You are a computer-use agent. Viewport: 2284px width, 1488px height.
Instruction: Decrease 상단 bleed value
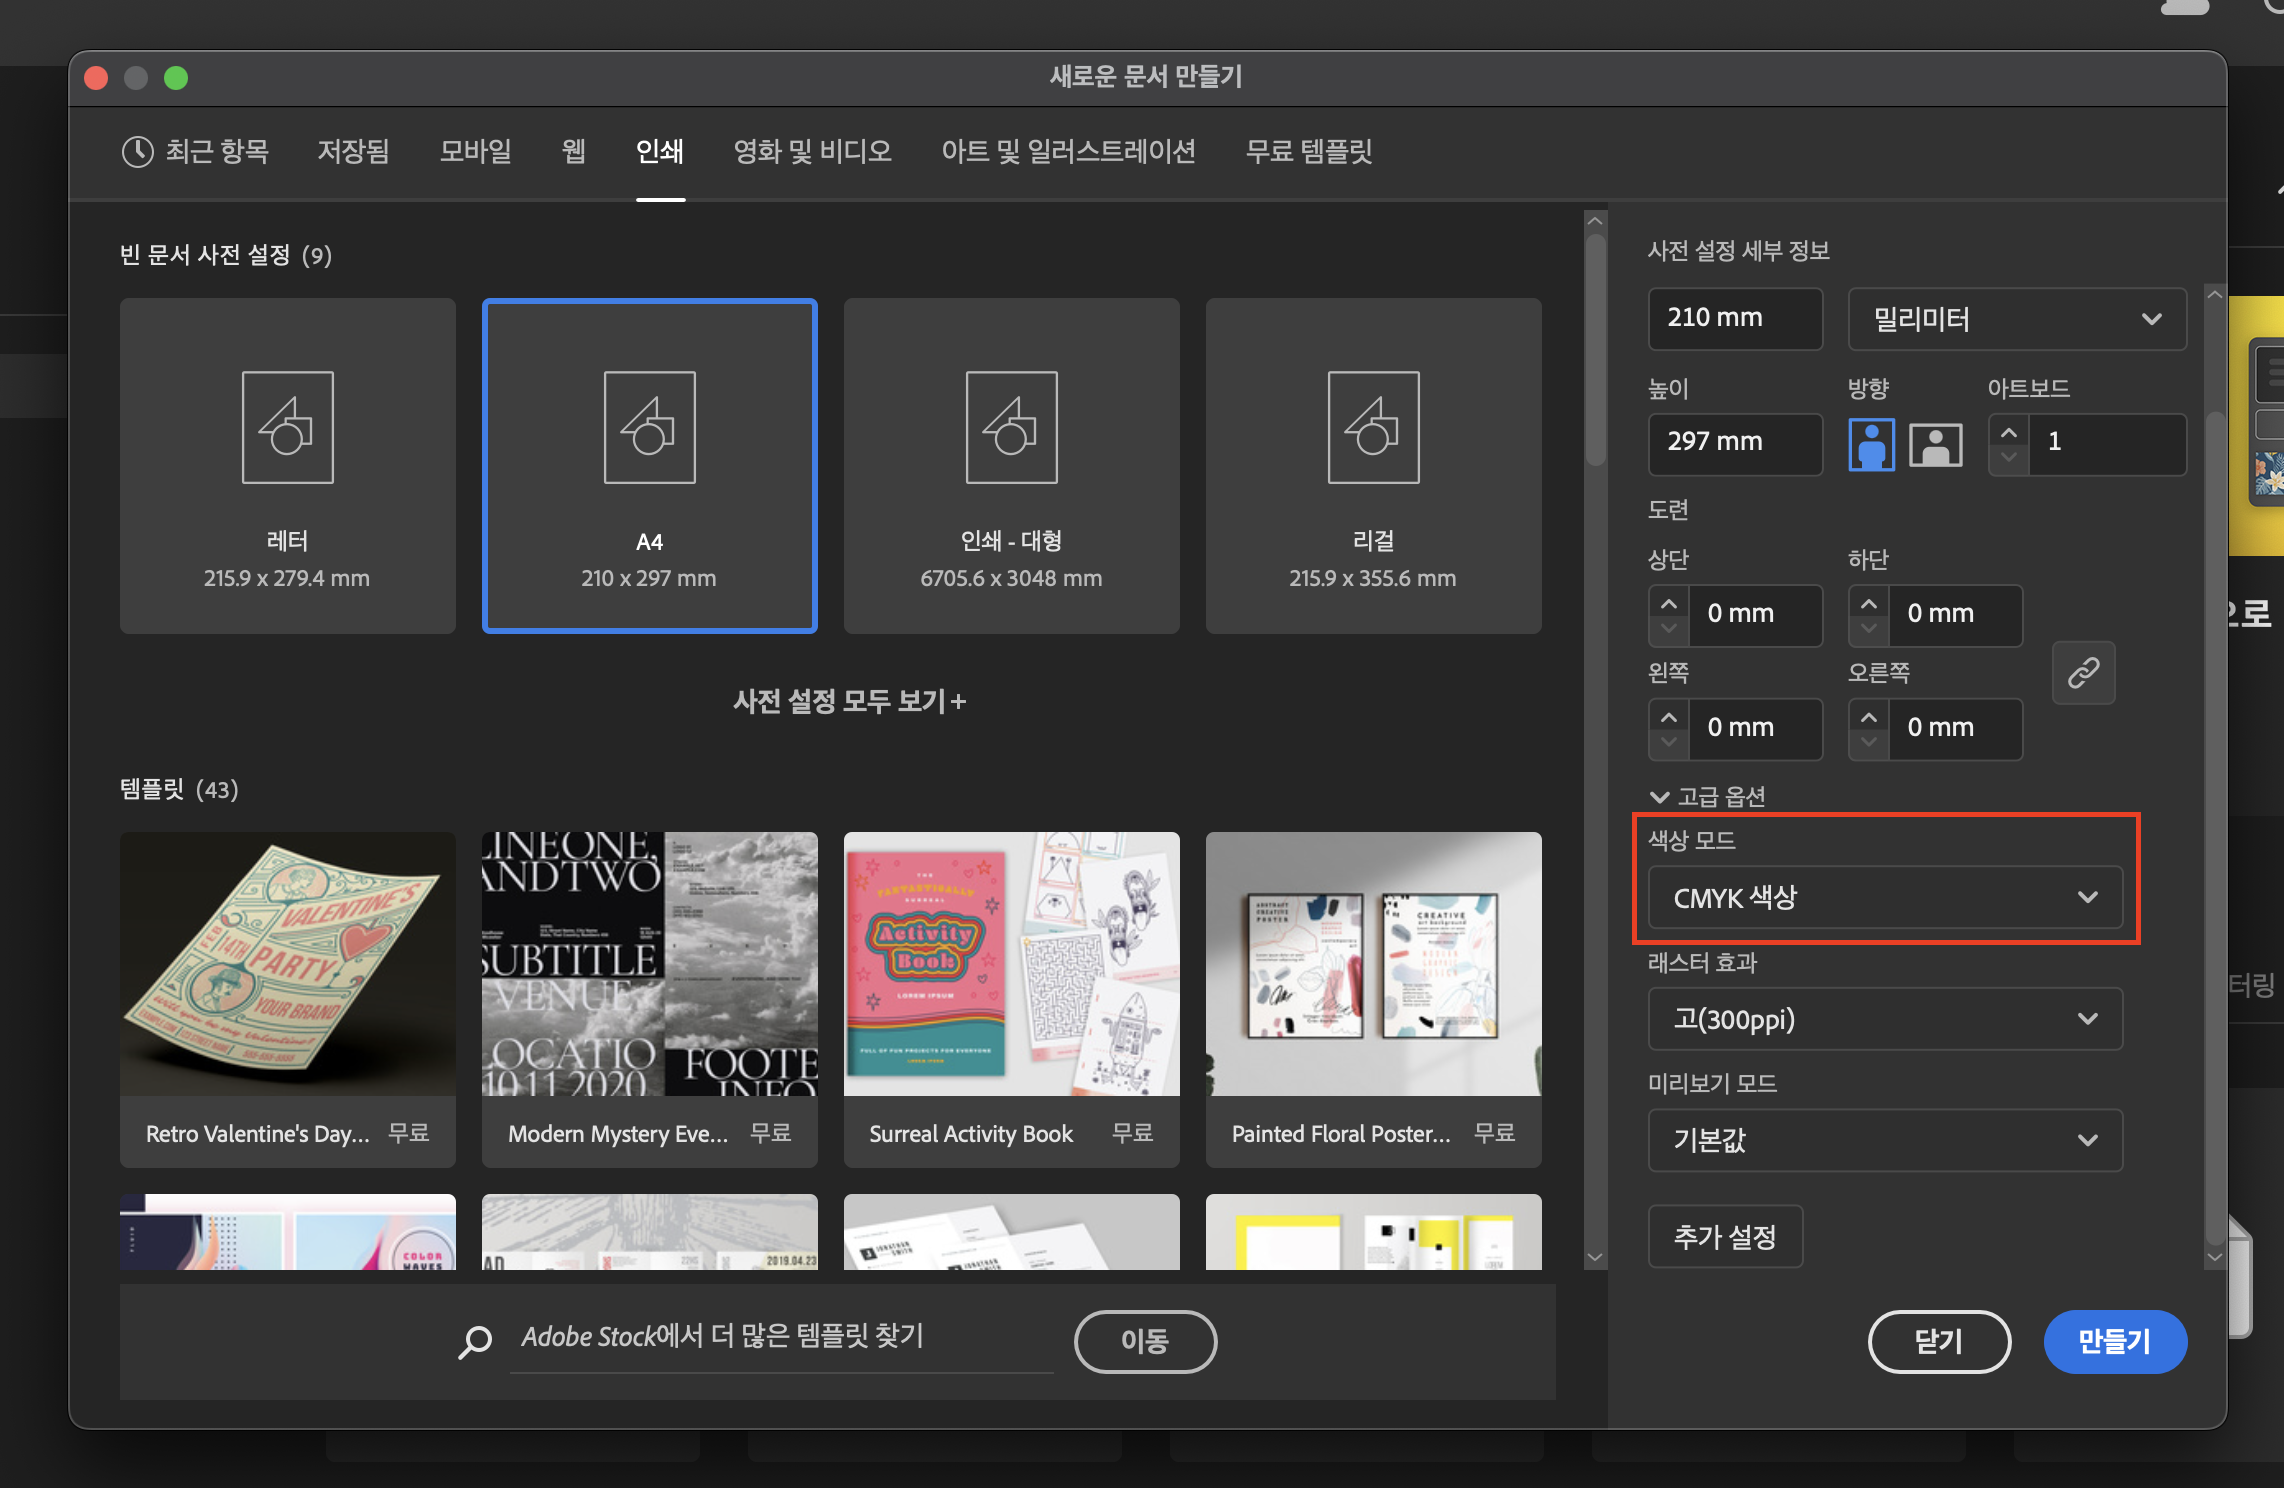(x=1668, y=629)
